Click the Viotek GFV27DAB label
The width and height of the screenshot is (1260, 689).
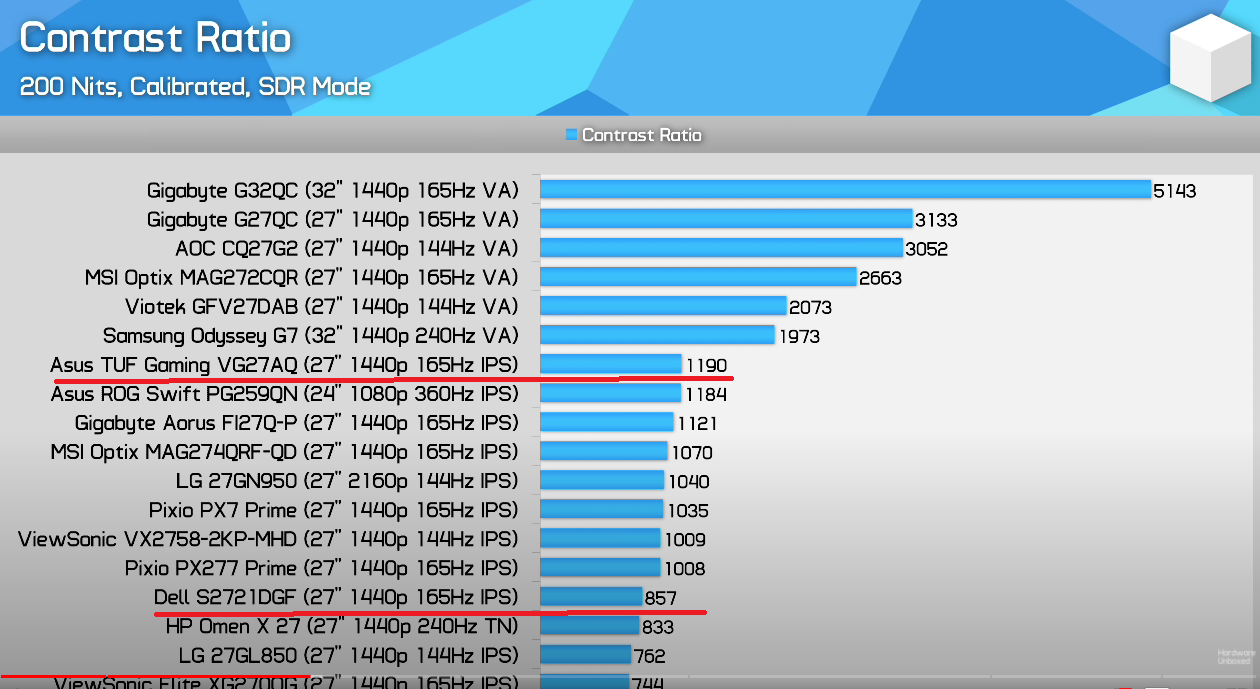tap(322, 306)
